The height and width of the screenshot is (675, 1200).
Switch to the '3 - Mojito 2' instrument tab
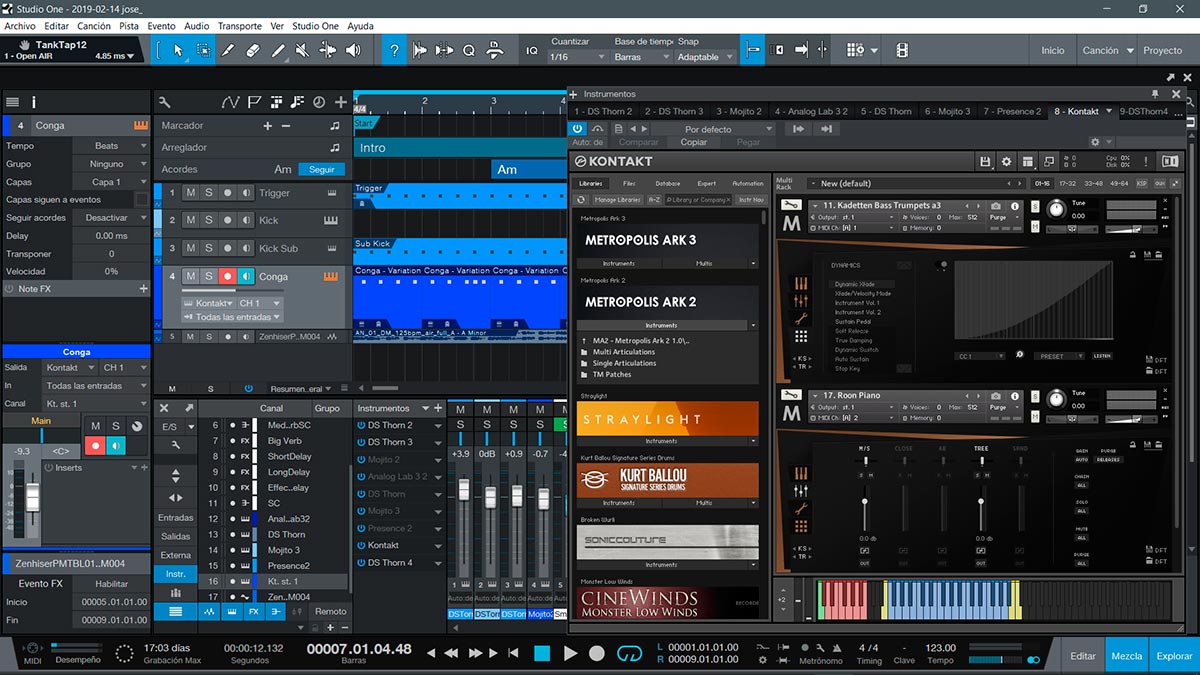740,111
